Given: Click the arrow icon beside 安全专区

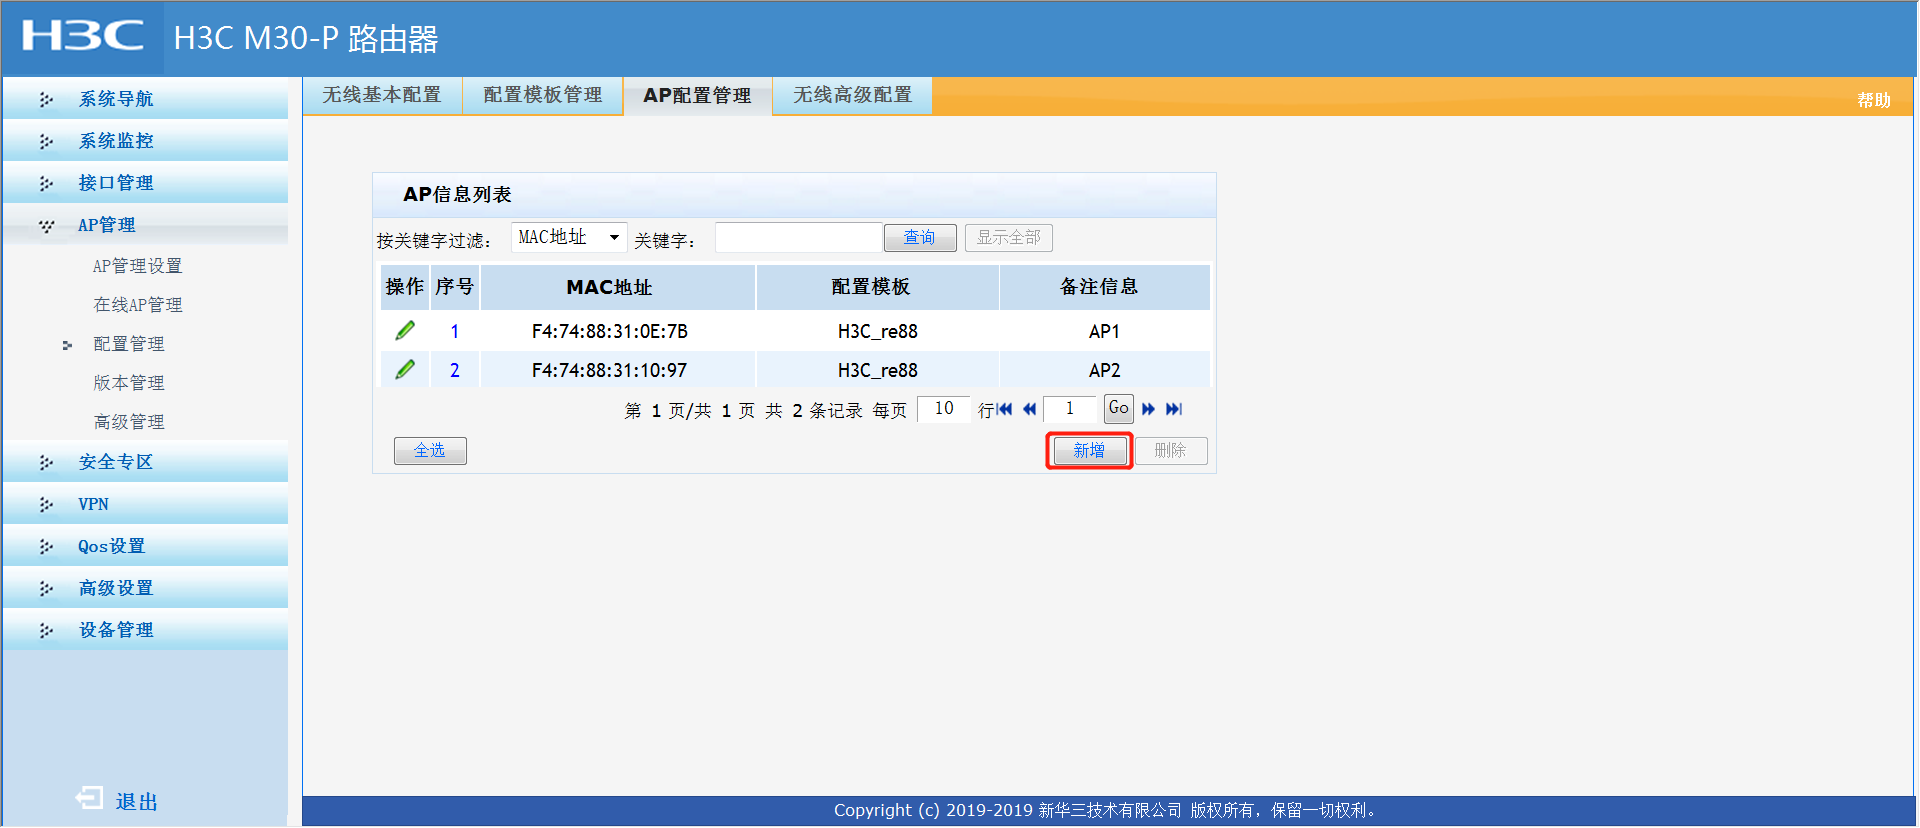Looking at the screenshot, I should tap(46, 462).
